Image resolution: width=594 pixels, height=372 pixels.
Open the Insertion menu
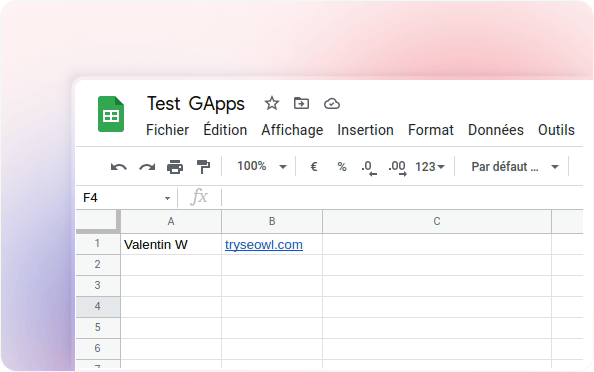pos(366,130)
